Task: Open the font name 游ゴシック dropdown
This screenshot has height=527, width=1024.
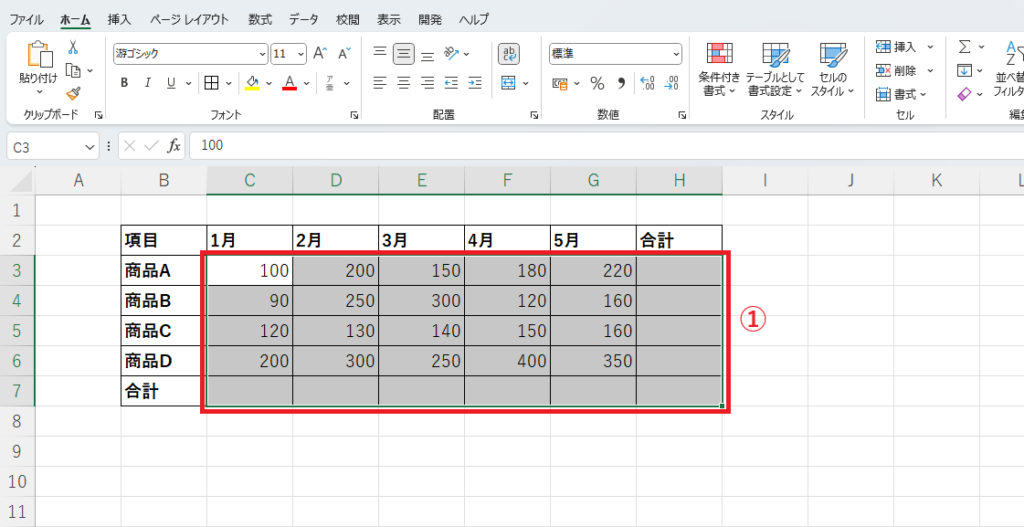Action: click(263, 54)
